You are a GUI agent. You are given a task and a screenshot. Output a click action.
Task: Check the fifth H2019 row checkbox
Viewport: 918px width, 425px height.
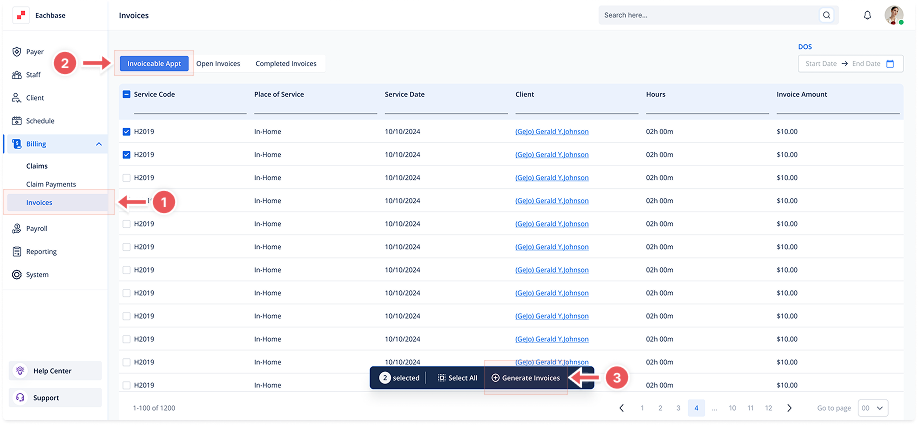coord(126,224)
